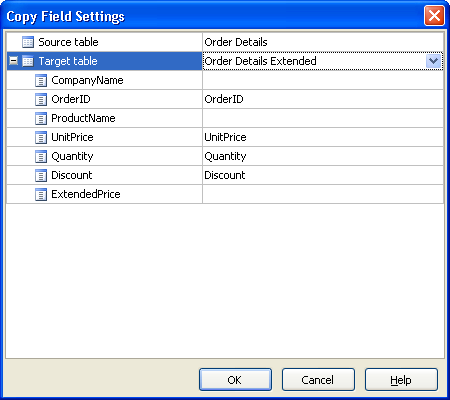450x400 pixels.
Task: Click the OK button
Action: point(235,380)
